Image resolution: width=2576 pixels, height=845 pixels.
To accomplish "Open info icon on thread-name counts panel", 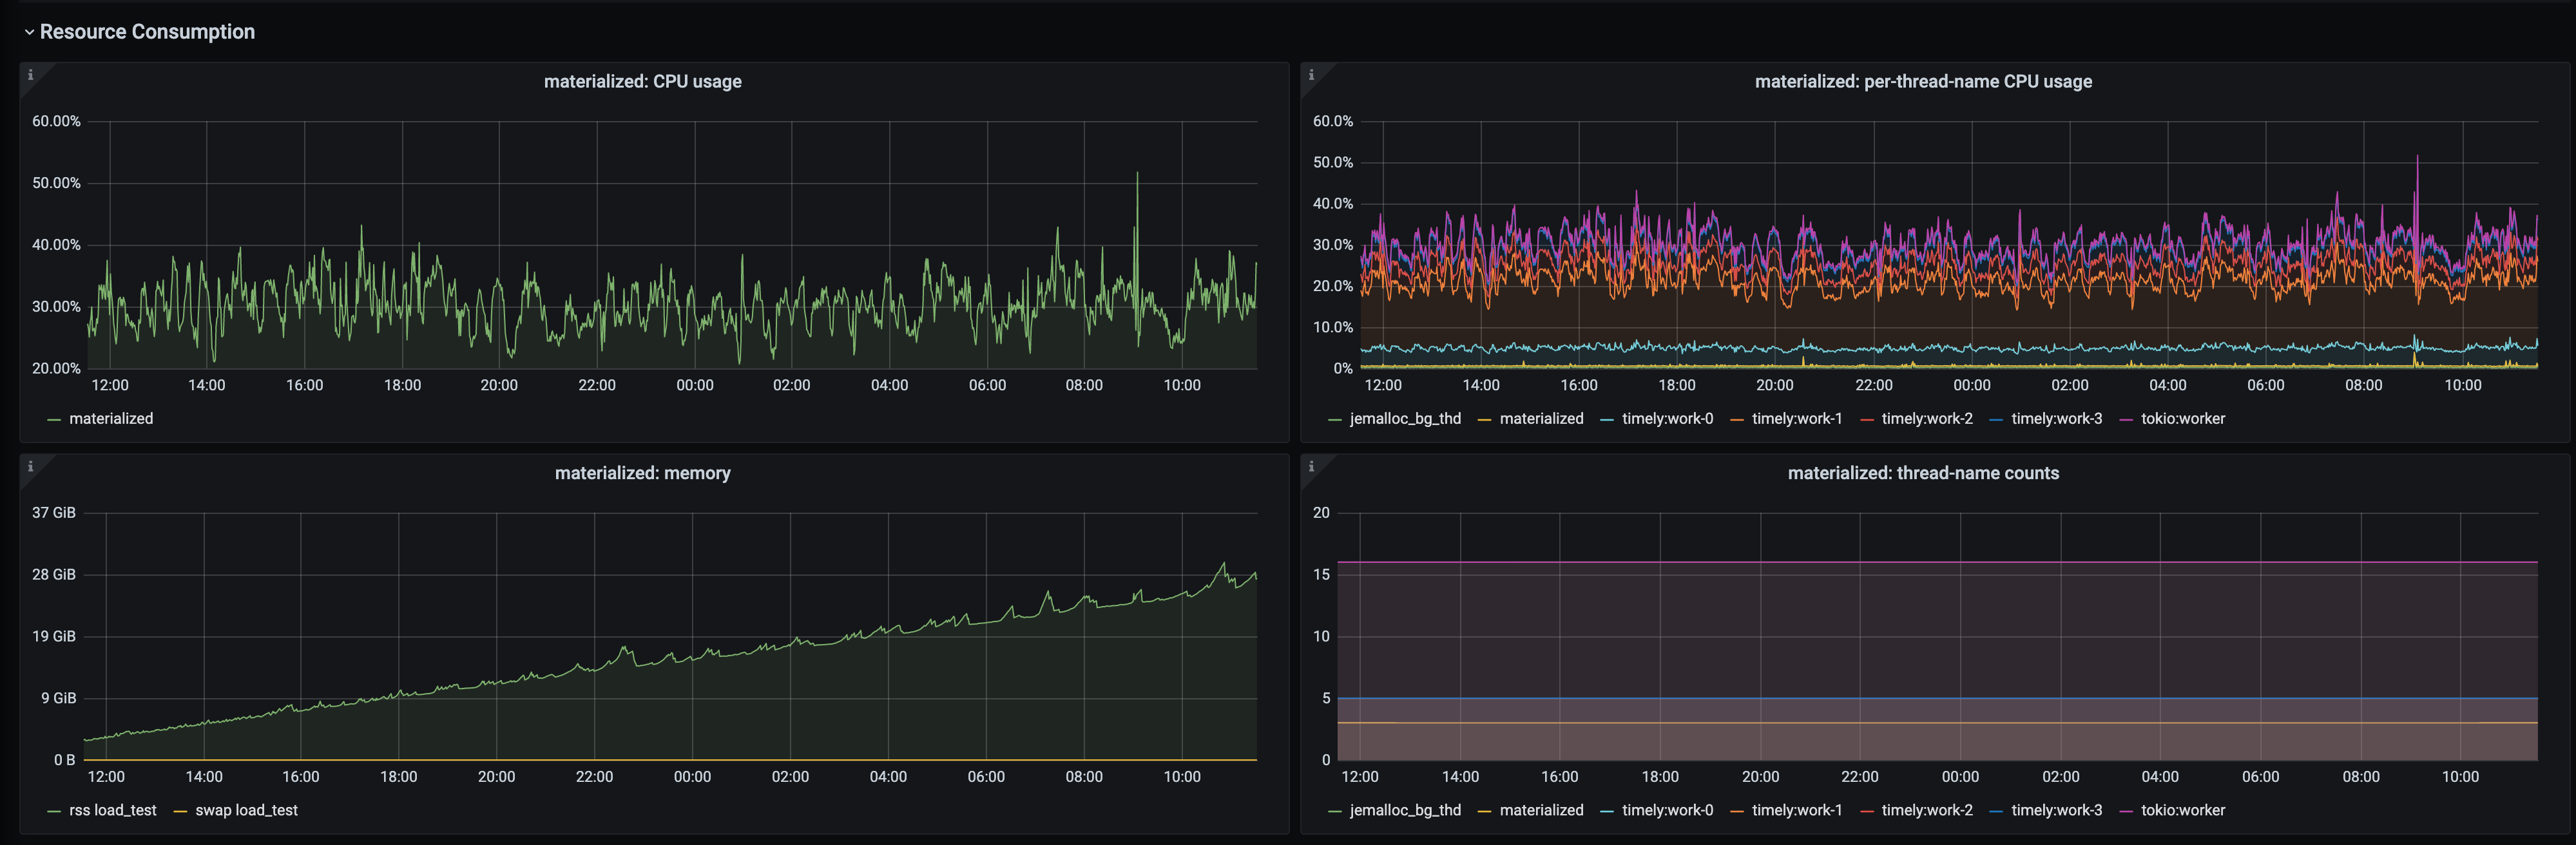I will (1311, 467).
